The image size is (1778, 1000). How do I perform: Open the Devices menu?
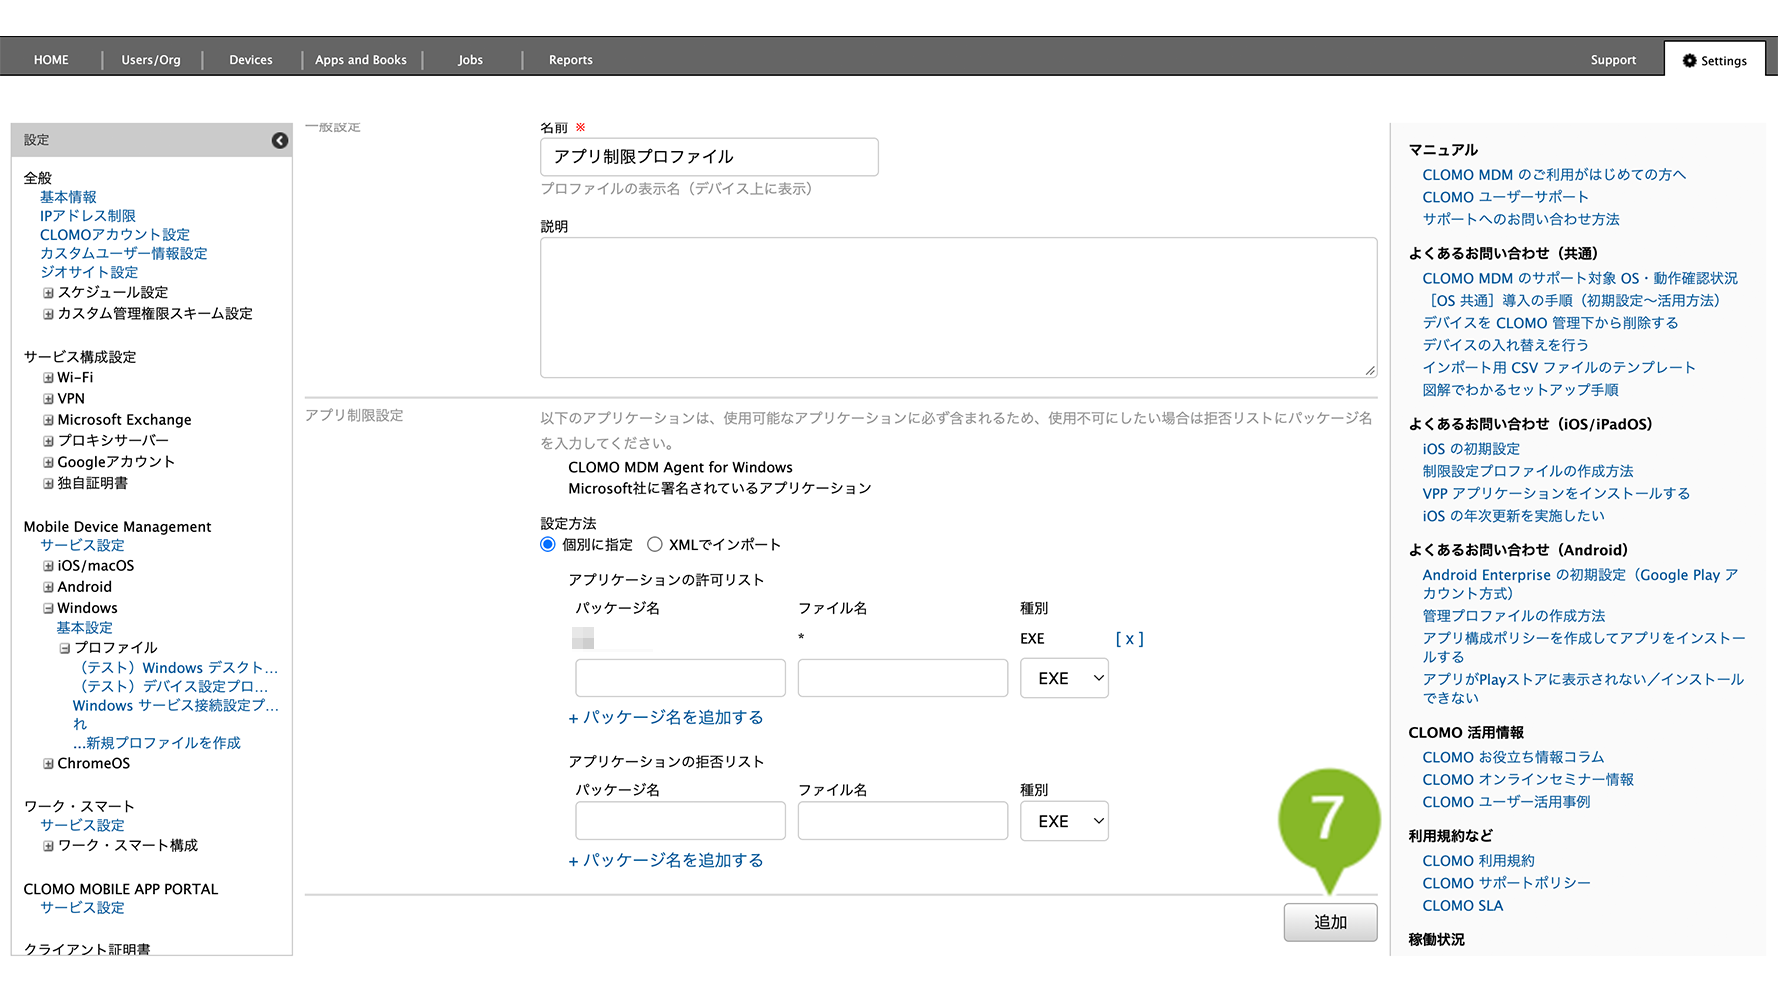coord(251,60)
